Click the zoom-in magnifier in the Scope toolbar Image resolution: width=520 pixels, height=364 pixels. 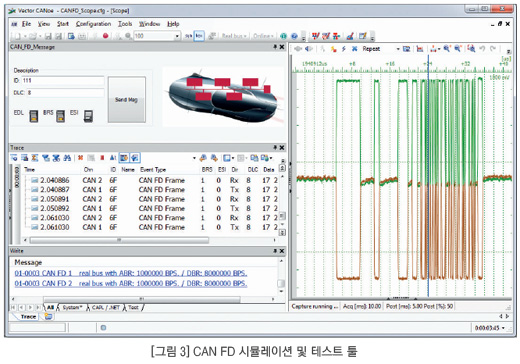coord(447,49)
